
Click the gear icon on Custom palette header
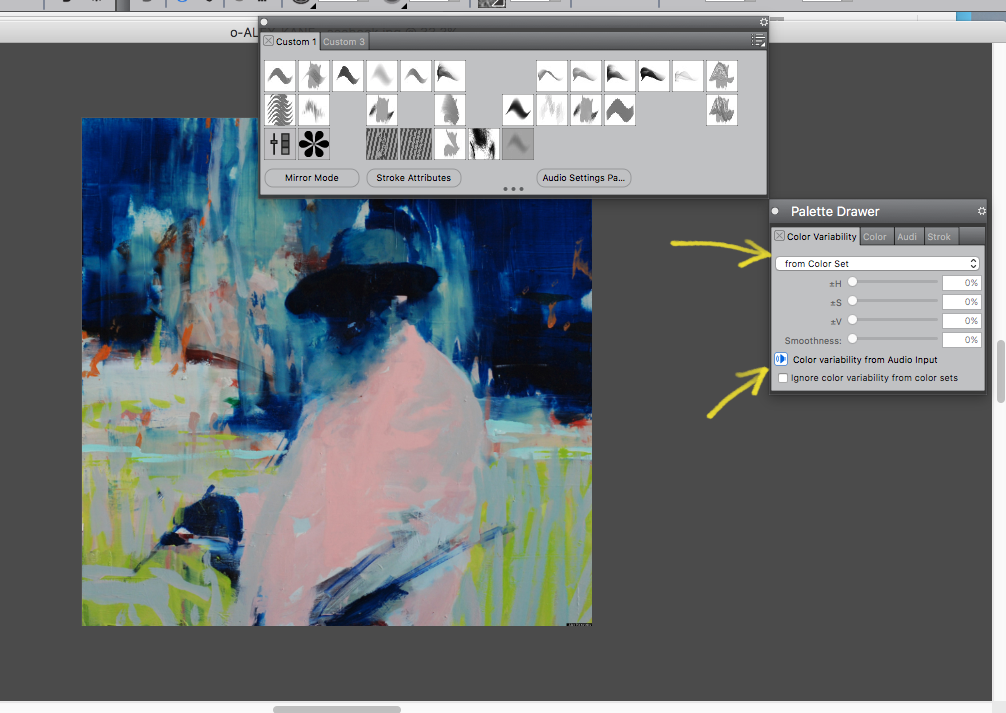click(x=763, y=22)
